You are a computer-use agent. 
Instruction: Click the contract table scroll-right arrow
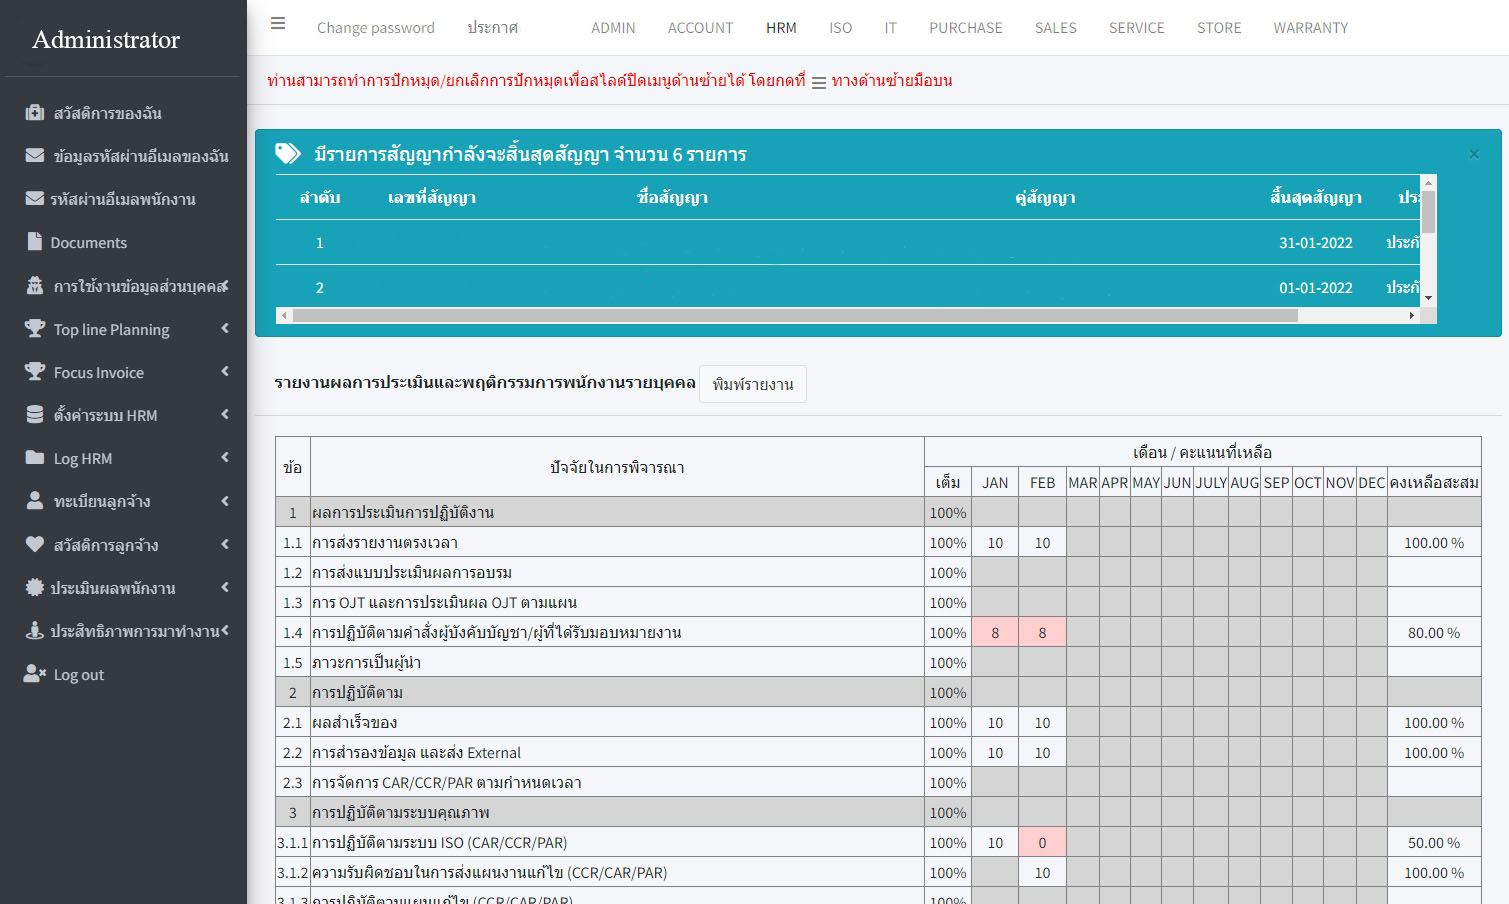tap(1411, 315)
